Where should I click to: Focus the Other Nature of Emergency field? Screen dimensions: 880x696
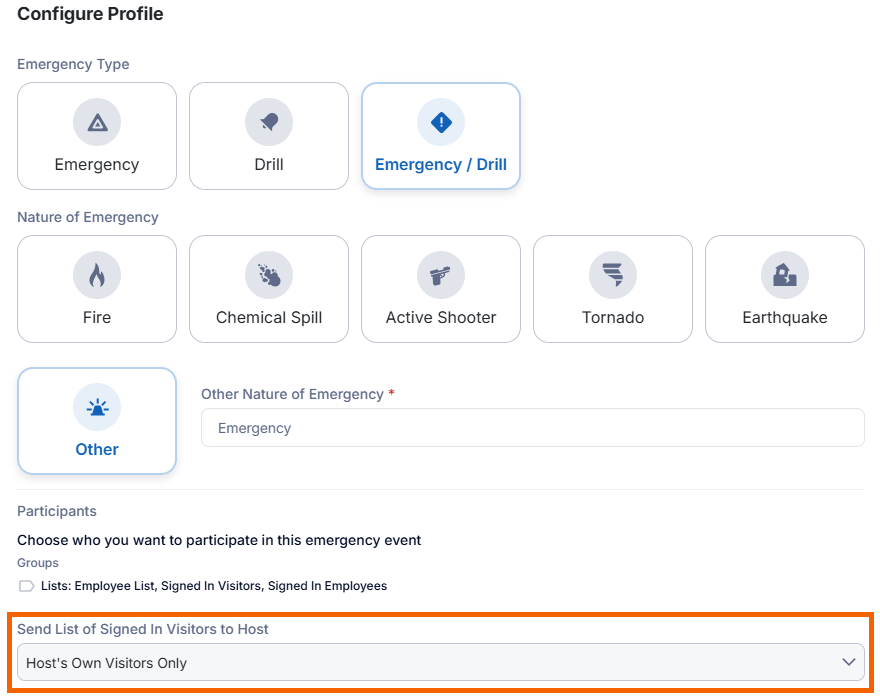pos(533,428)
